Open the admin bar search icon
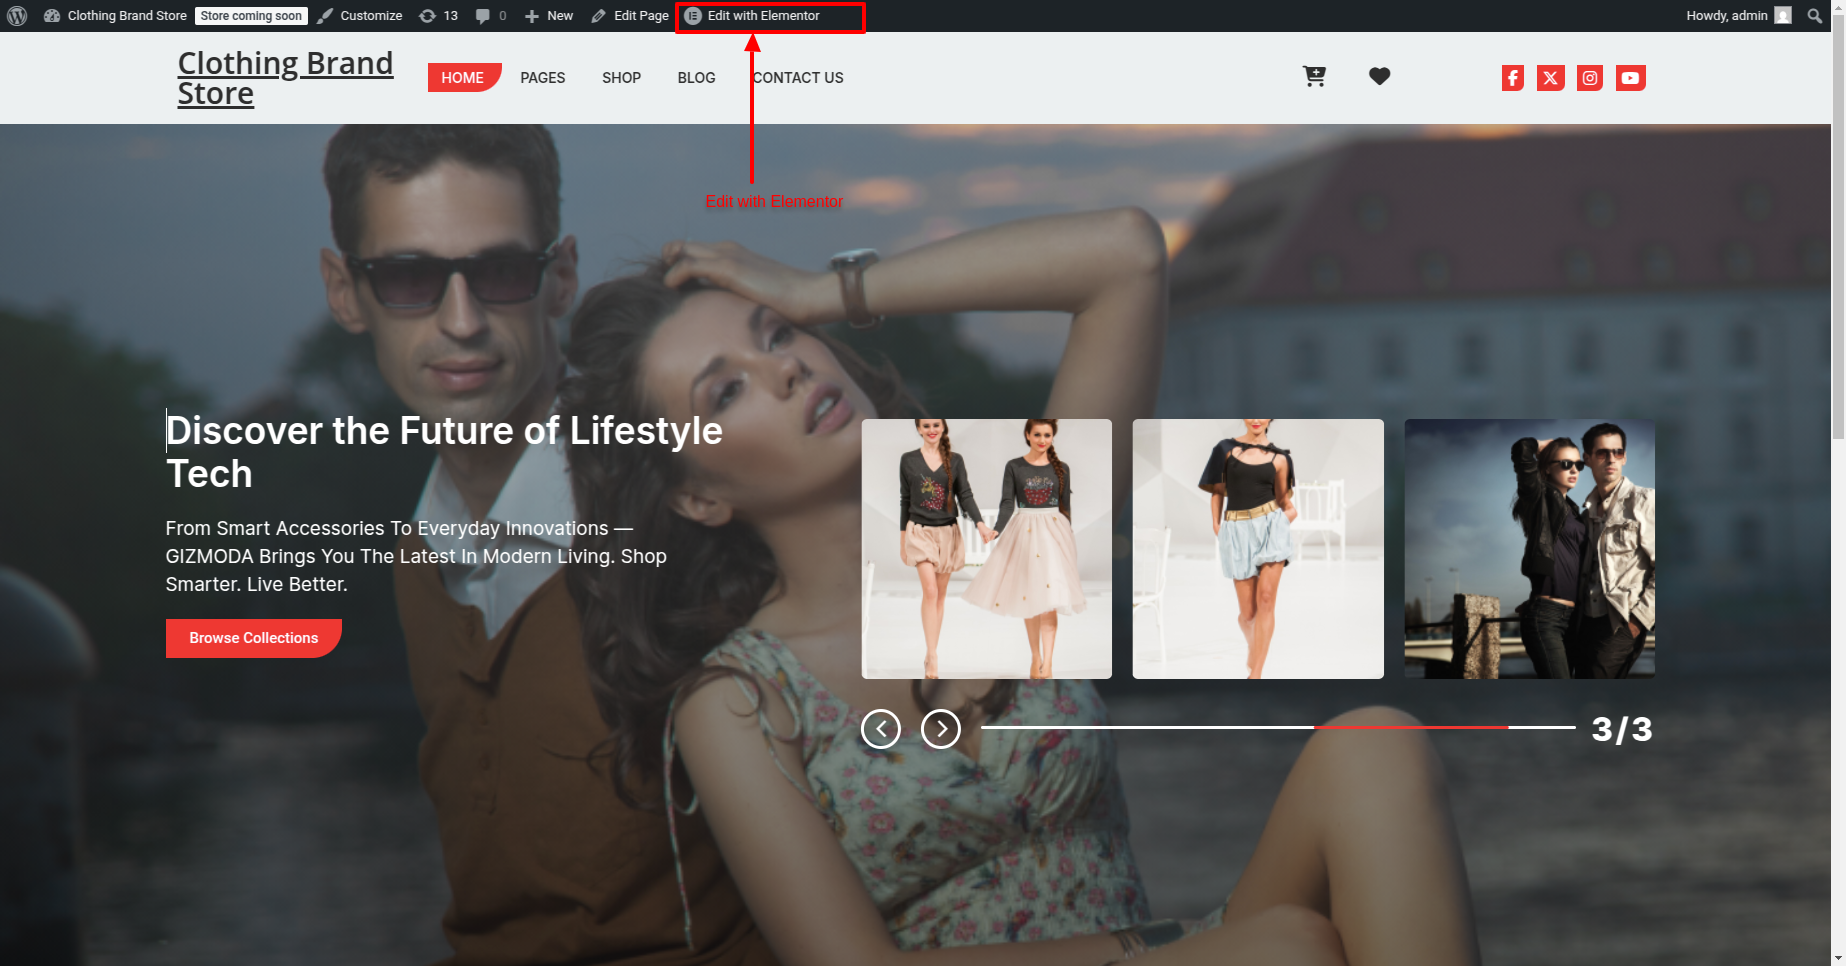 [x=1814, y=16]
